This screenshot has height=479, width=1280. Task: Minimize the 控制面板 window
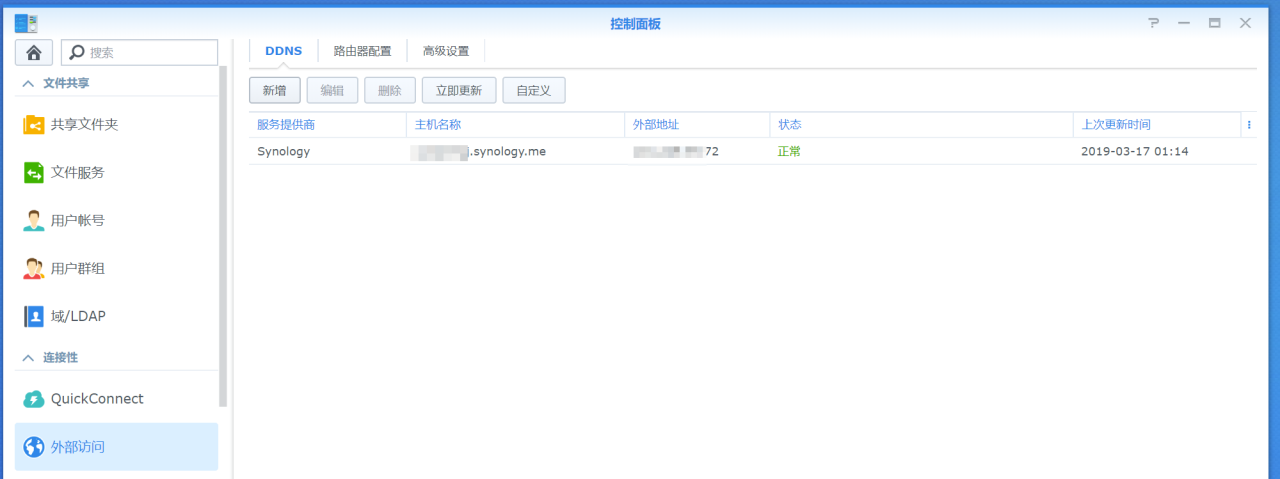coord(1184,23)
